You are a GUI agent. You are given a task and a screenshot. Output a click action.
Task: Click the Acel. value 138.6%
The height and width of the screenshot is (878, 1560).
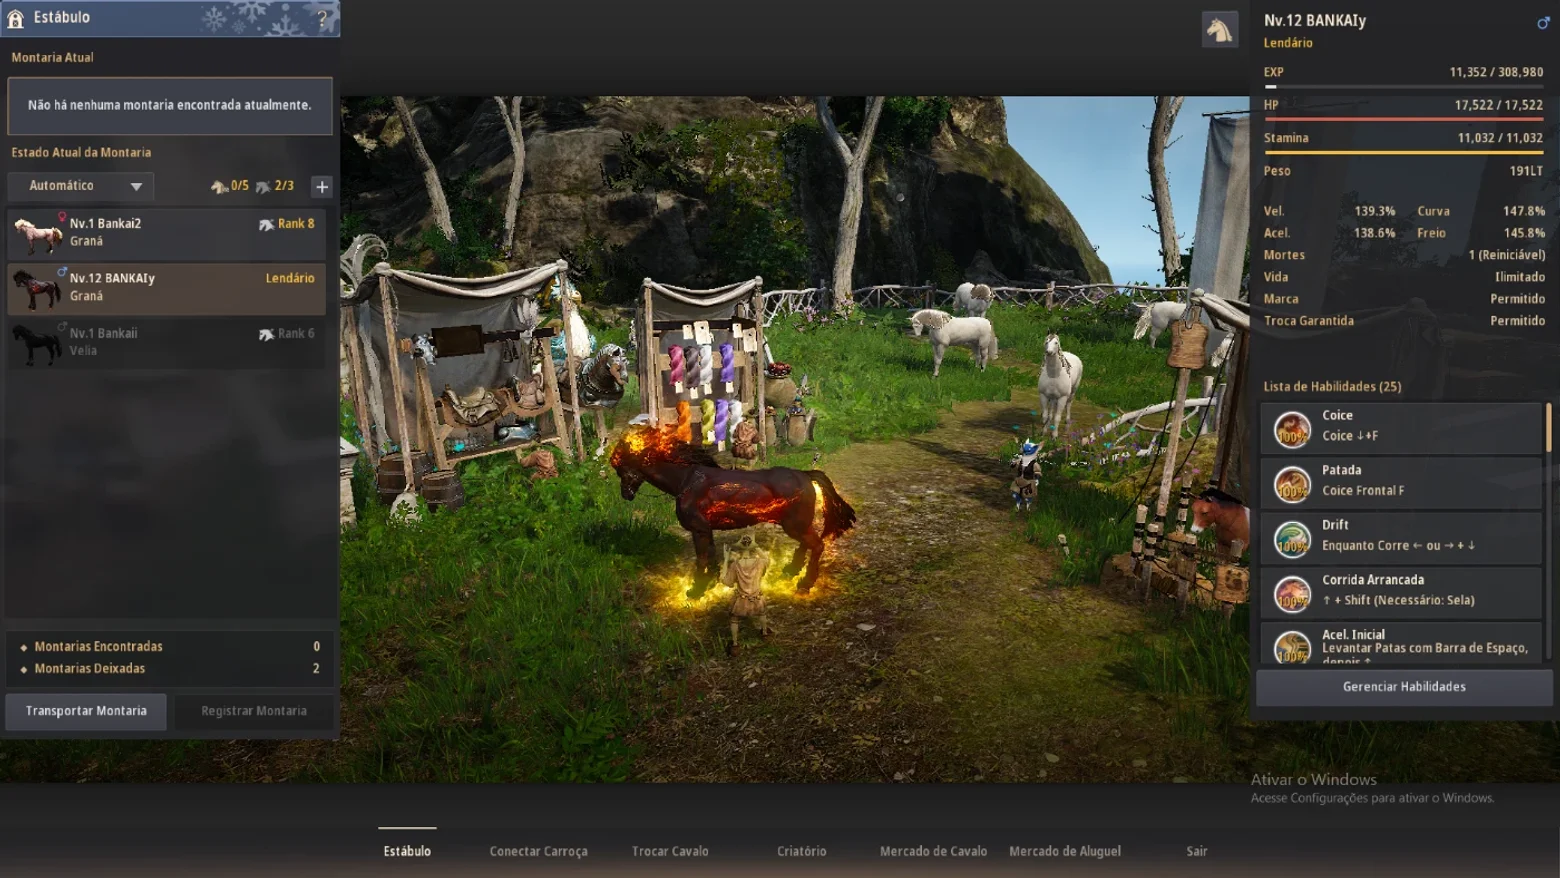click(x=1375, y=233)
